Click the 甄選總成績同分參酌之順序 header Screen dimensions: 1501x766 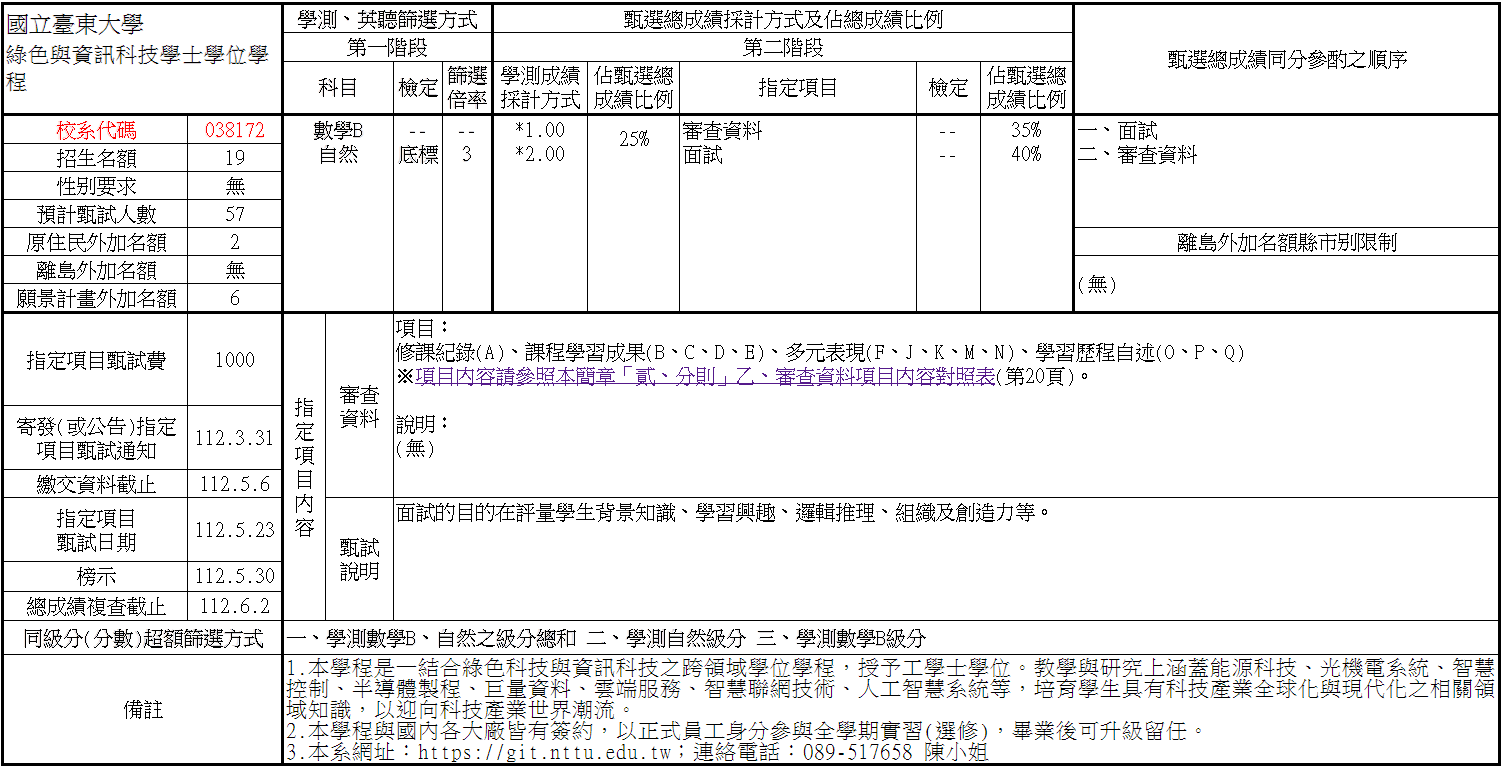[x=1287, y=60]
